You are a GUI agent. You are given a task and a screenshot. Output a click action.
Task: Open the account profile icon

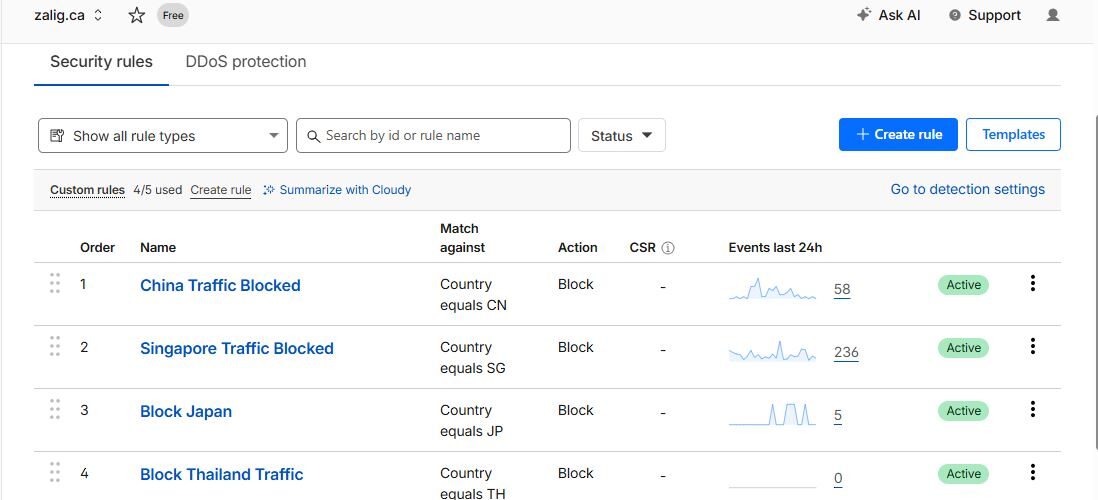point(1052,15)
